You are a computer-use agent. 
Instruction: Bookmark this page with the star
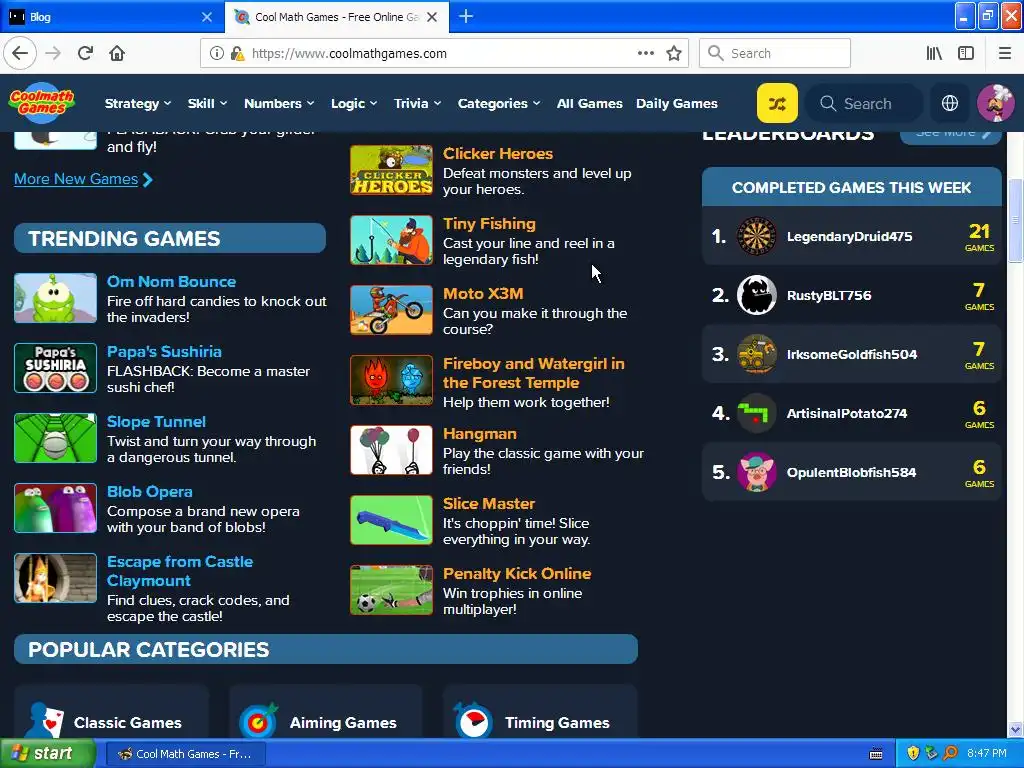click(x=674, y=54)
